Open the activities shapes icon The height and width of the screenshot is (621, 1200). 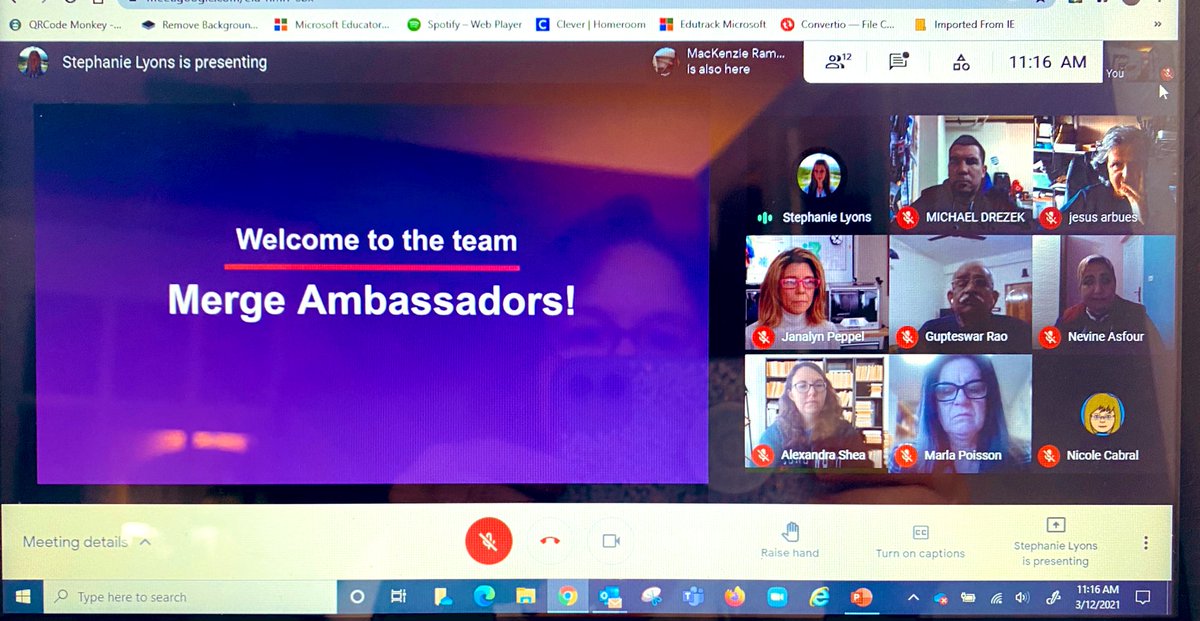tap(961, 62)
